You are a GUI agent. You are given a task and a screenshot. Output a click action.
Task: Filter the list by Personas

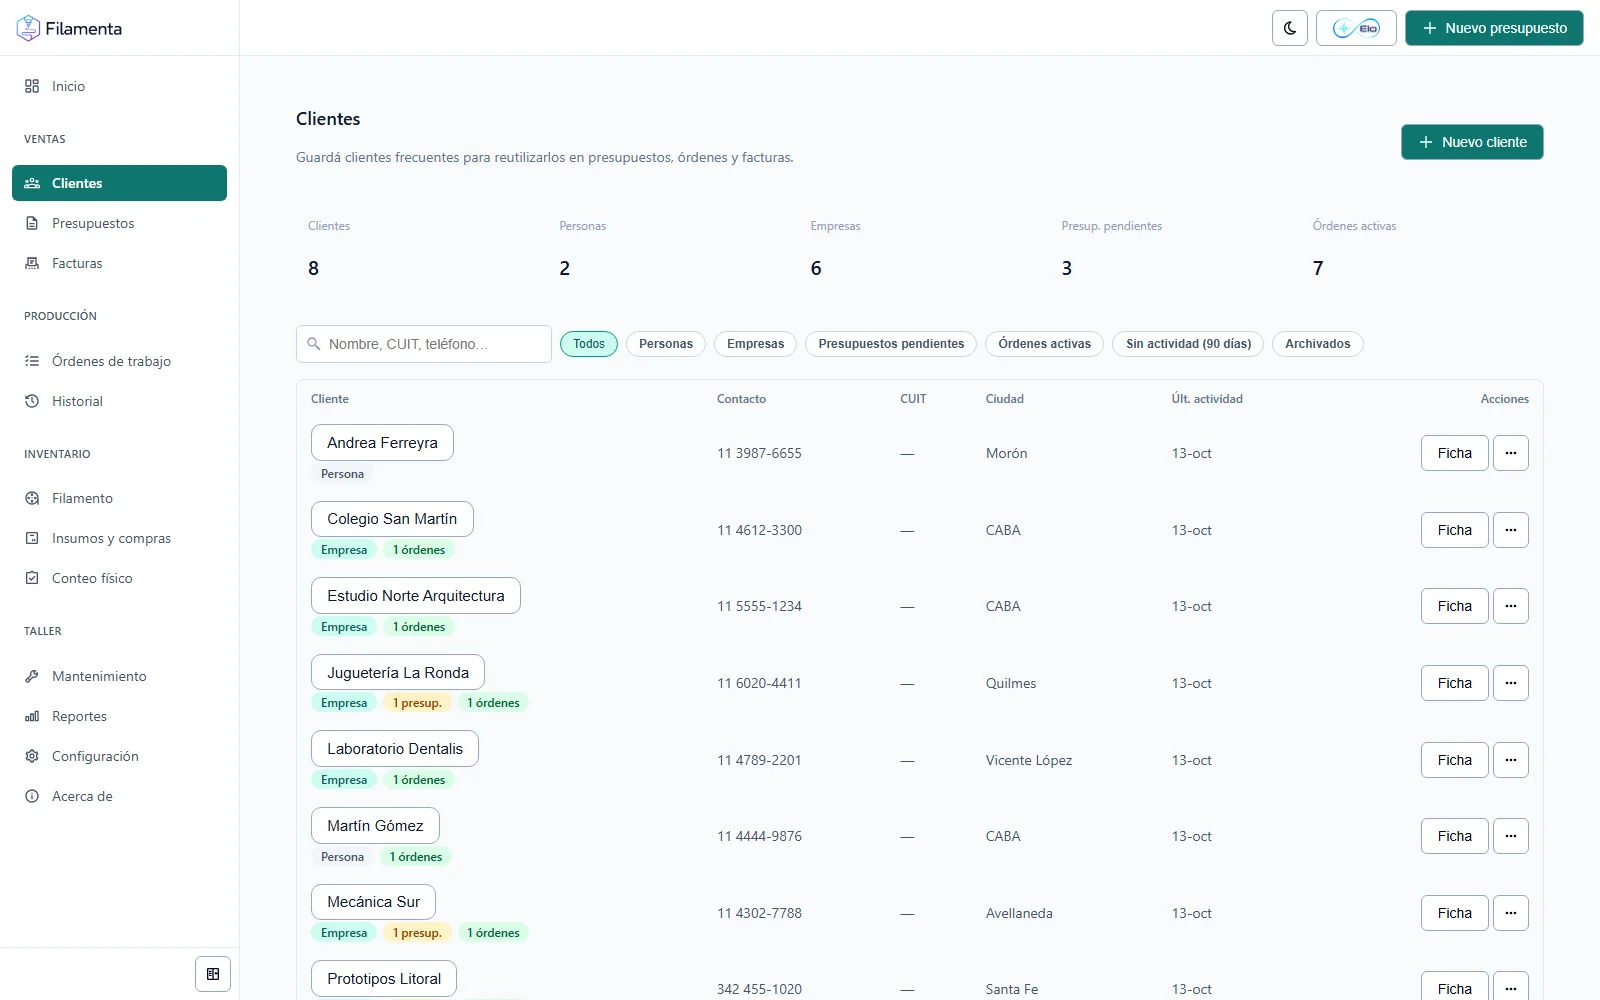(666, 344)
